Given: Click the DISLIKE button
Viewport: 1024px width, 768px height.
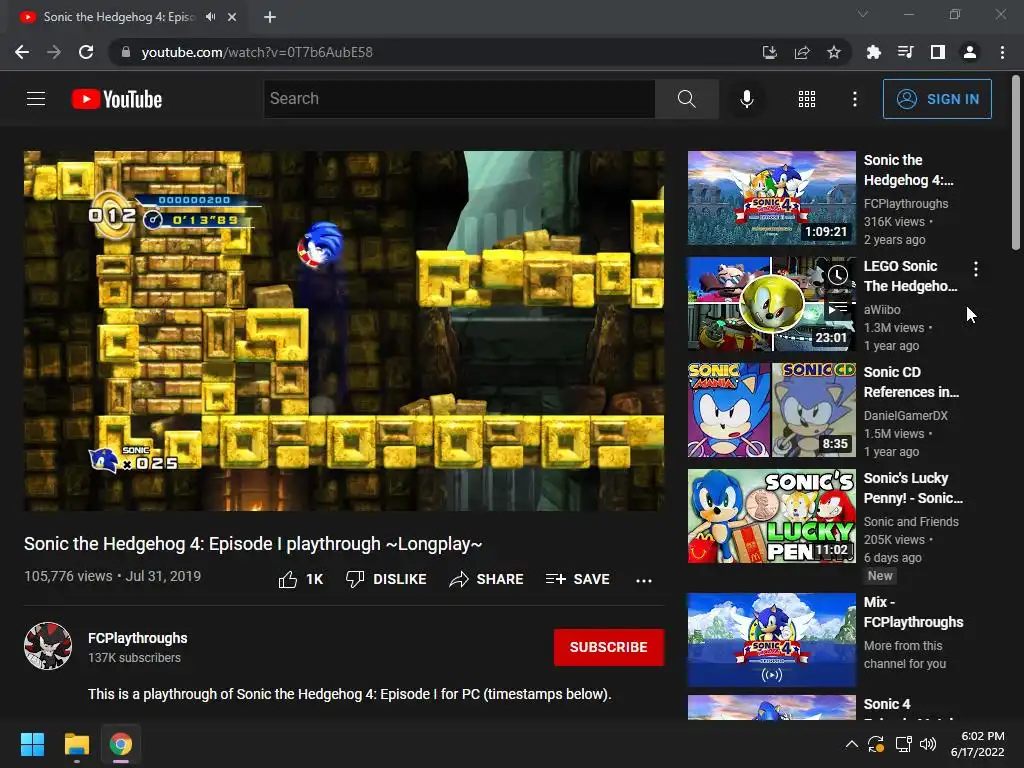Looking at the screenshot, I should click(386, 579).
